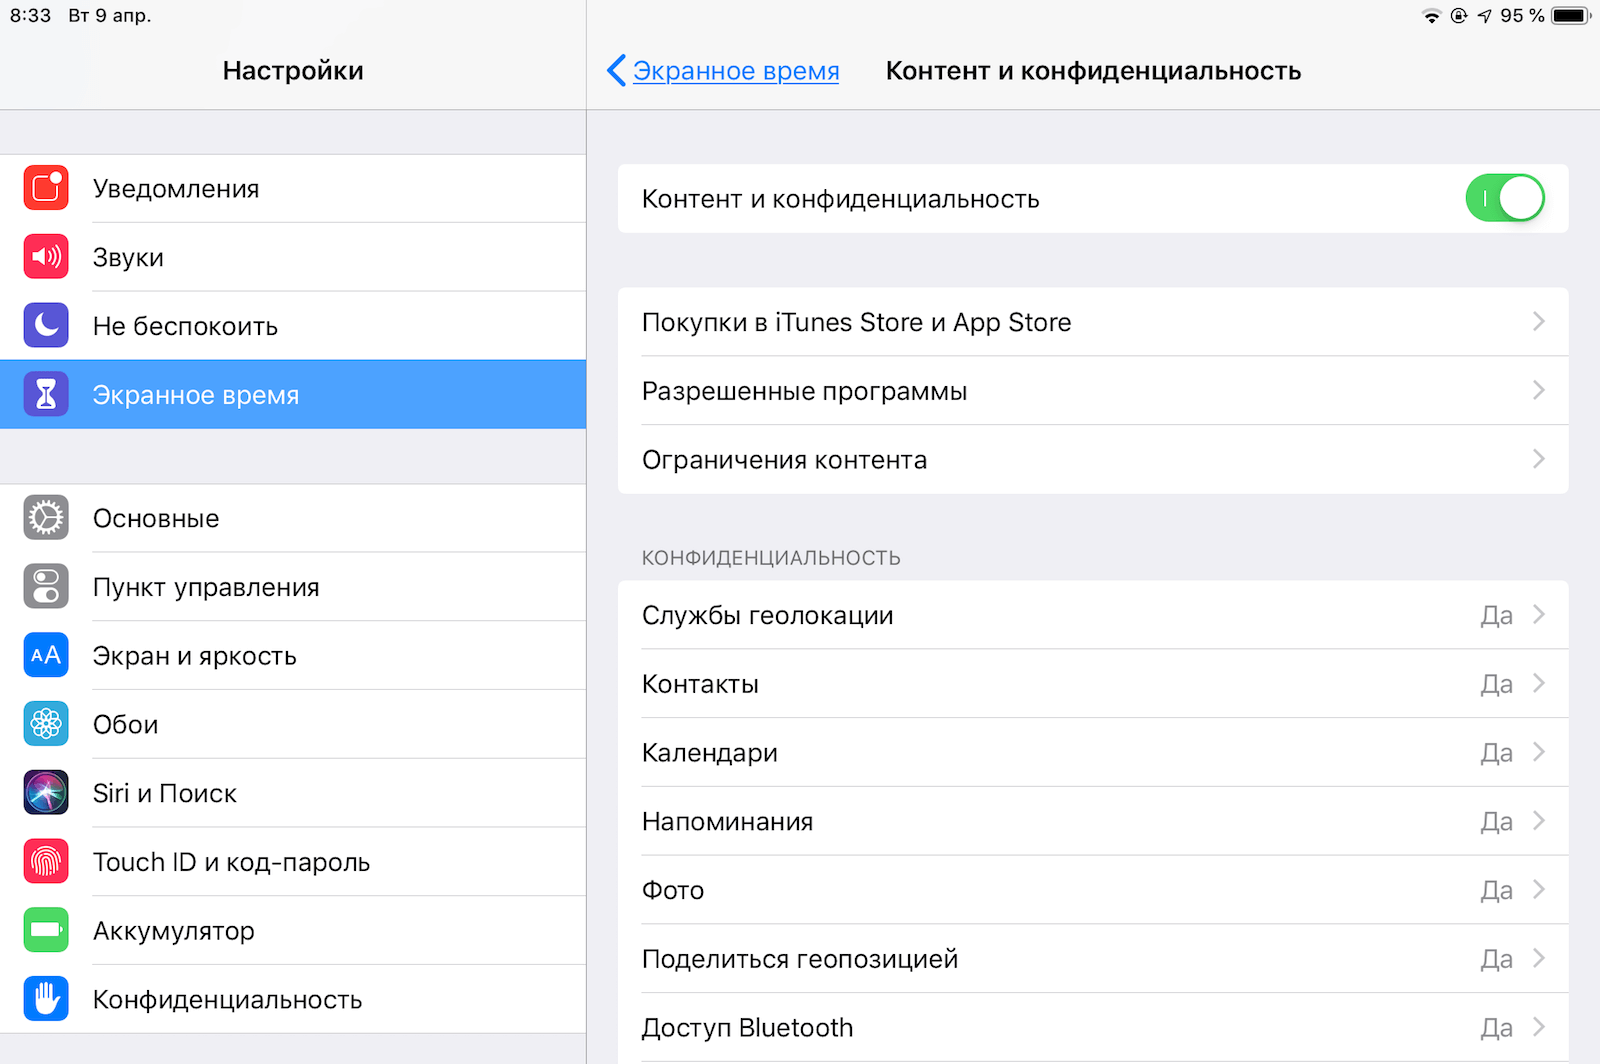The image size is (1600, 1064).
Task: Select Звуки in the settings sidebar
Action: point(293,257)
